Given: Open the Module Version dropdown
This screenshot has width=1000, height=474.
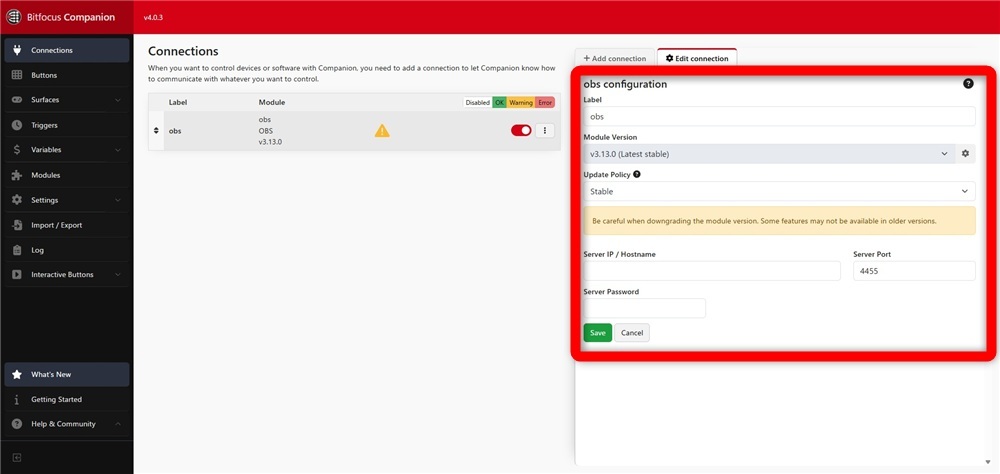Looking at the screenshot, I should click(x=769, y=154).
